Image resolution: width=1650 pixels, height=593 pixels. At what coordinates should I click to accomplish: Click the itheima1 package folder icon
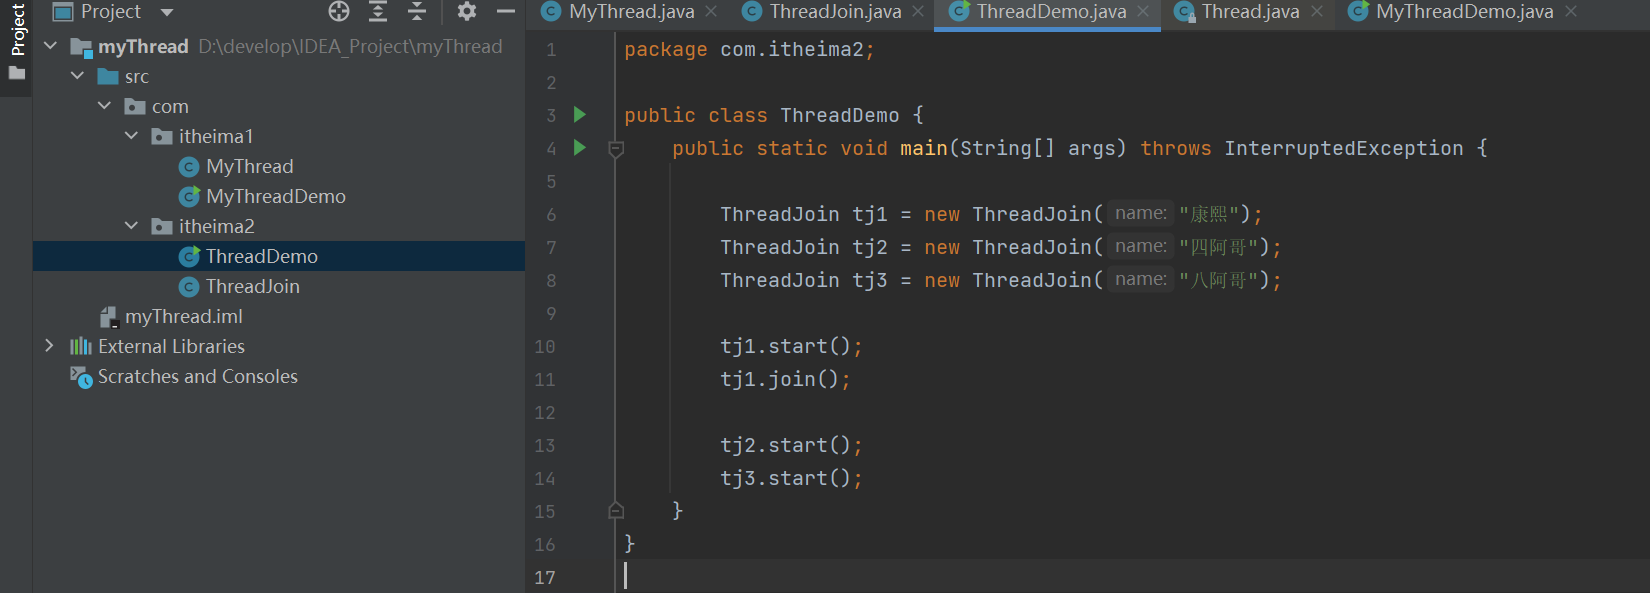point(162,136)
